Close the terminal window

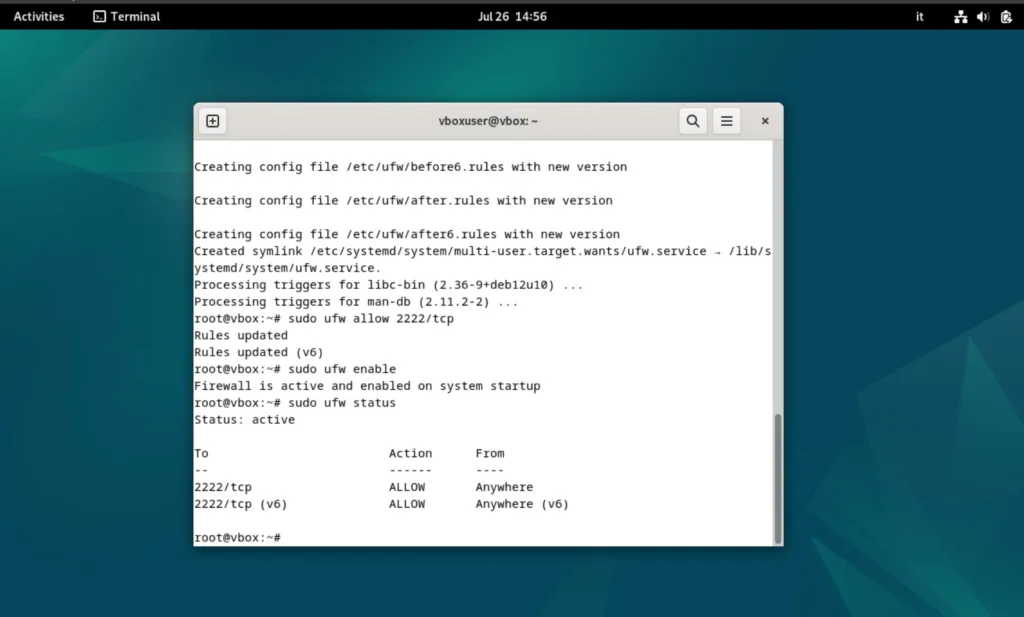click(x=765, y=121)
